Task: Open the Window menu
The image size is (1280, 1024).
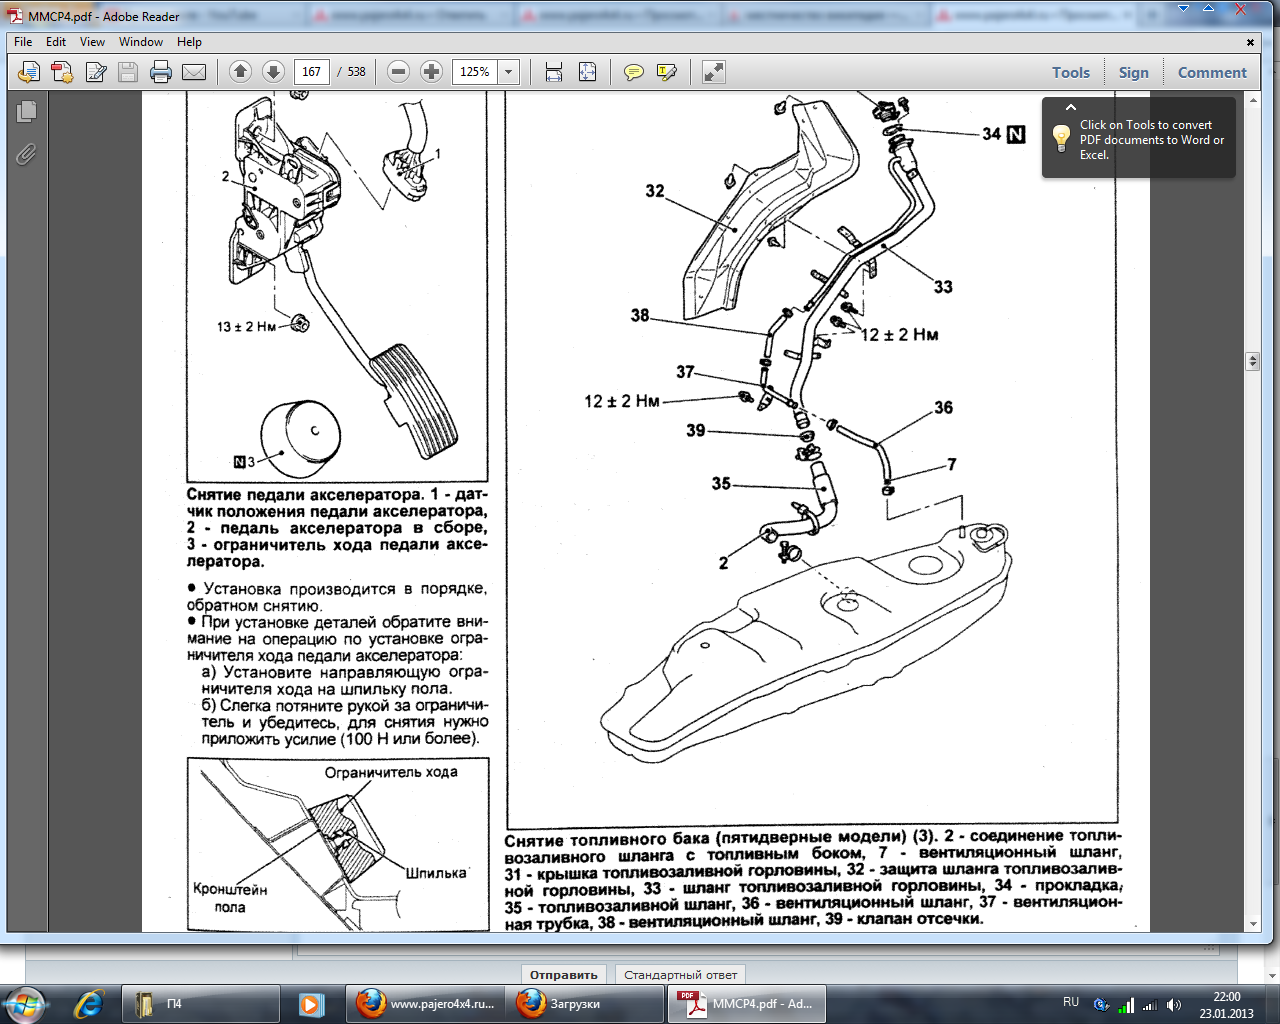Action: pyautogui.click(x=140, y=42)
